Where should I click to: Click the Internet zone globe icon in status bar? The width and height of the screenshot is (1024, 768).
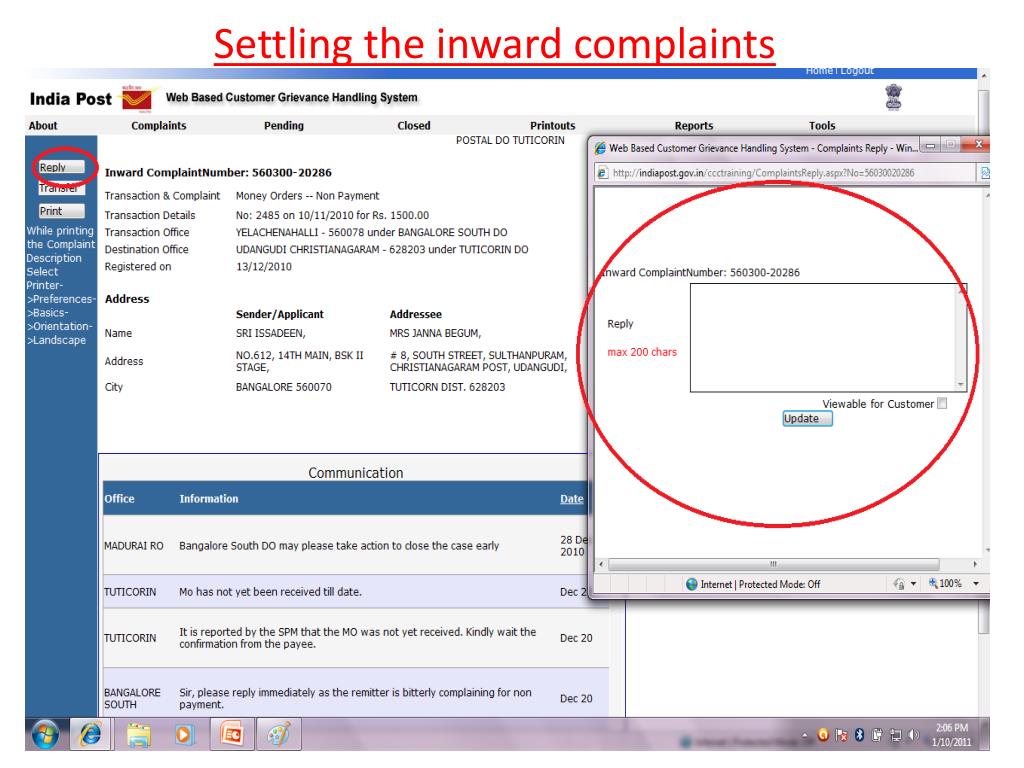[x=692, y=584]
